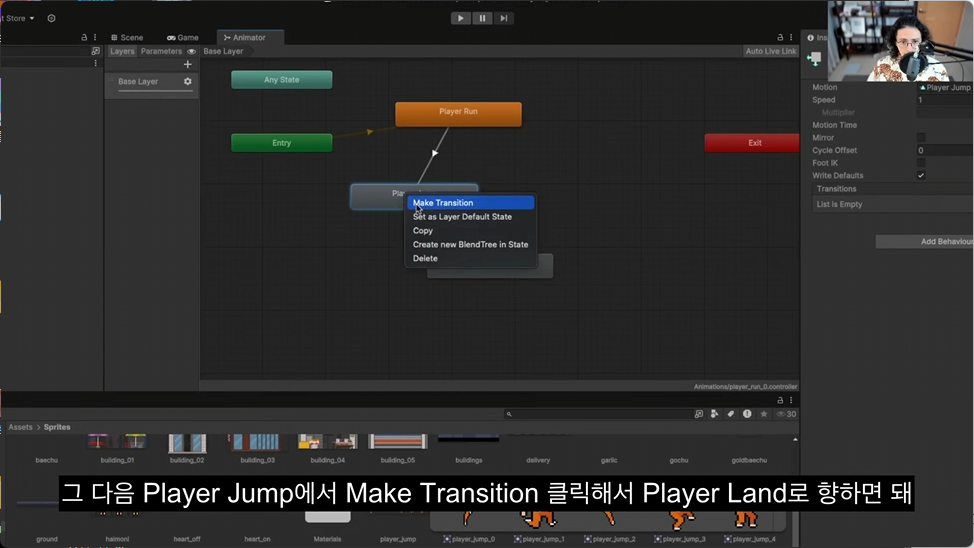This screenshot has width=974, height=548.
Task: Open the left panel three-dot options menu
Action: coord(95,37)
